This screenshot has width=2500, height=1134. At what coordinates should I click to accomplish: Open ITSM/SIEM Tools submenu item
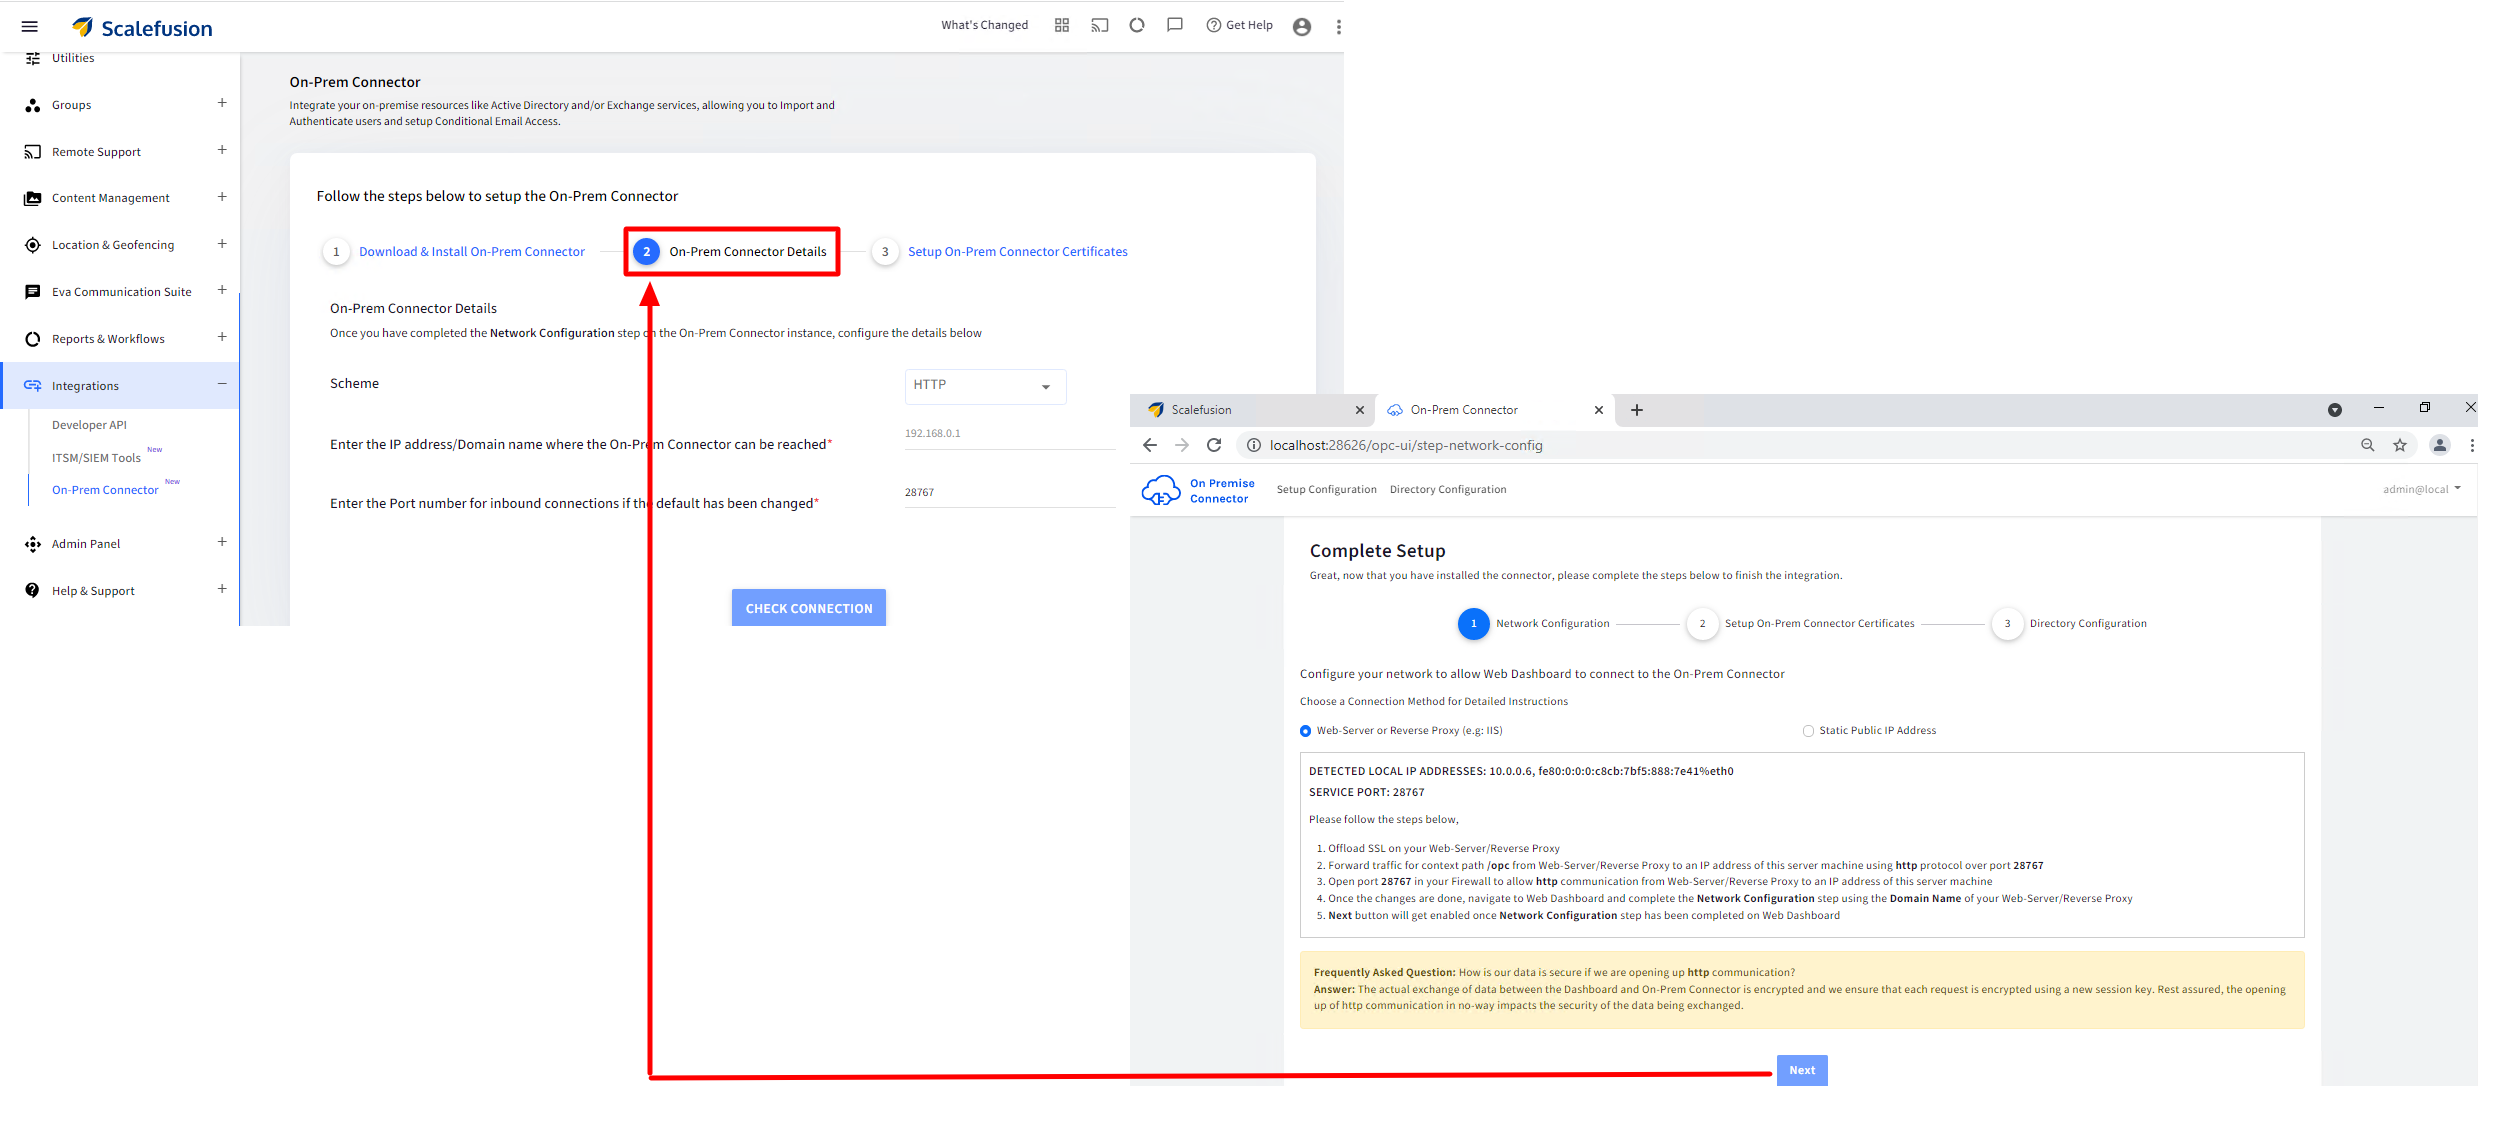[96, 458]
